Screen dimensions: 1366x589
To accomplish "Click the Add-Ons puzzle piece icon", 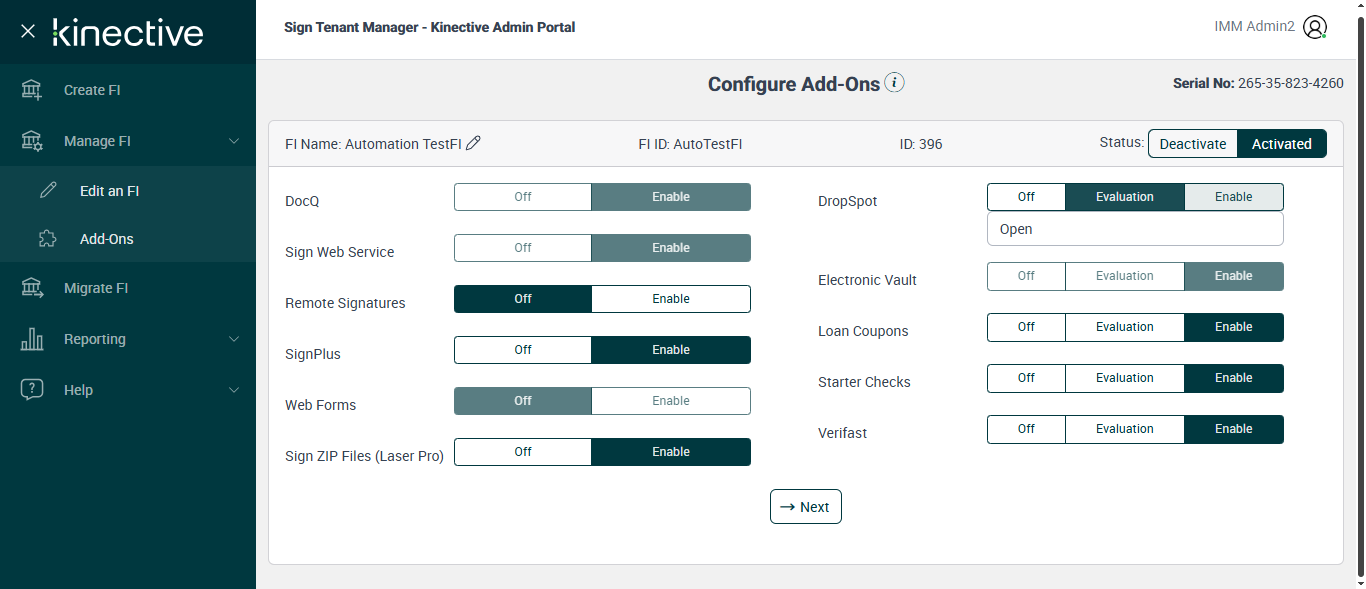I will 48,239.
